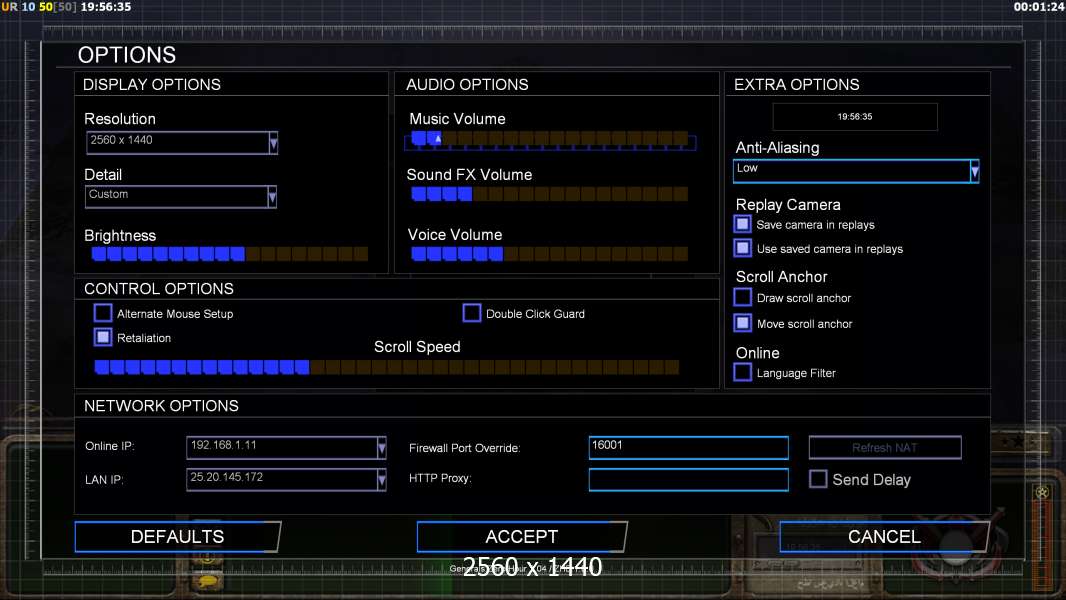Toggle Move scroll anchor checkbox

[x=742, y=323]
